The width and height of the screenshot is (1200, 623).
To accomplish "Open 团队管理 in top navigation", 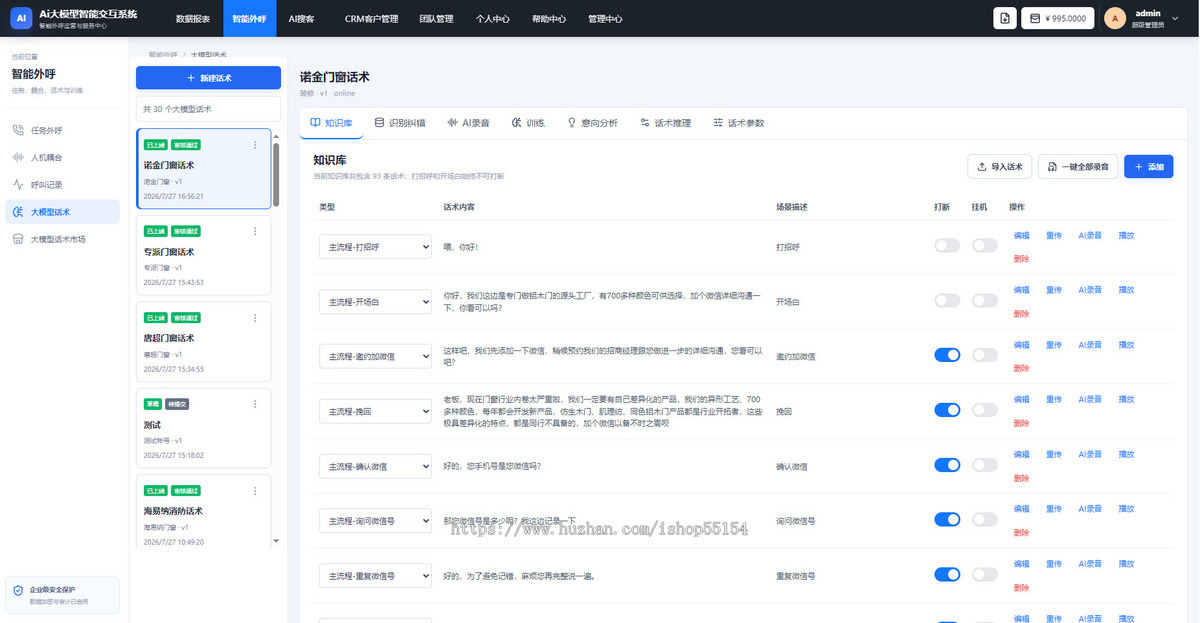I will click(x=436, y=19).
